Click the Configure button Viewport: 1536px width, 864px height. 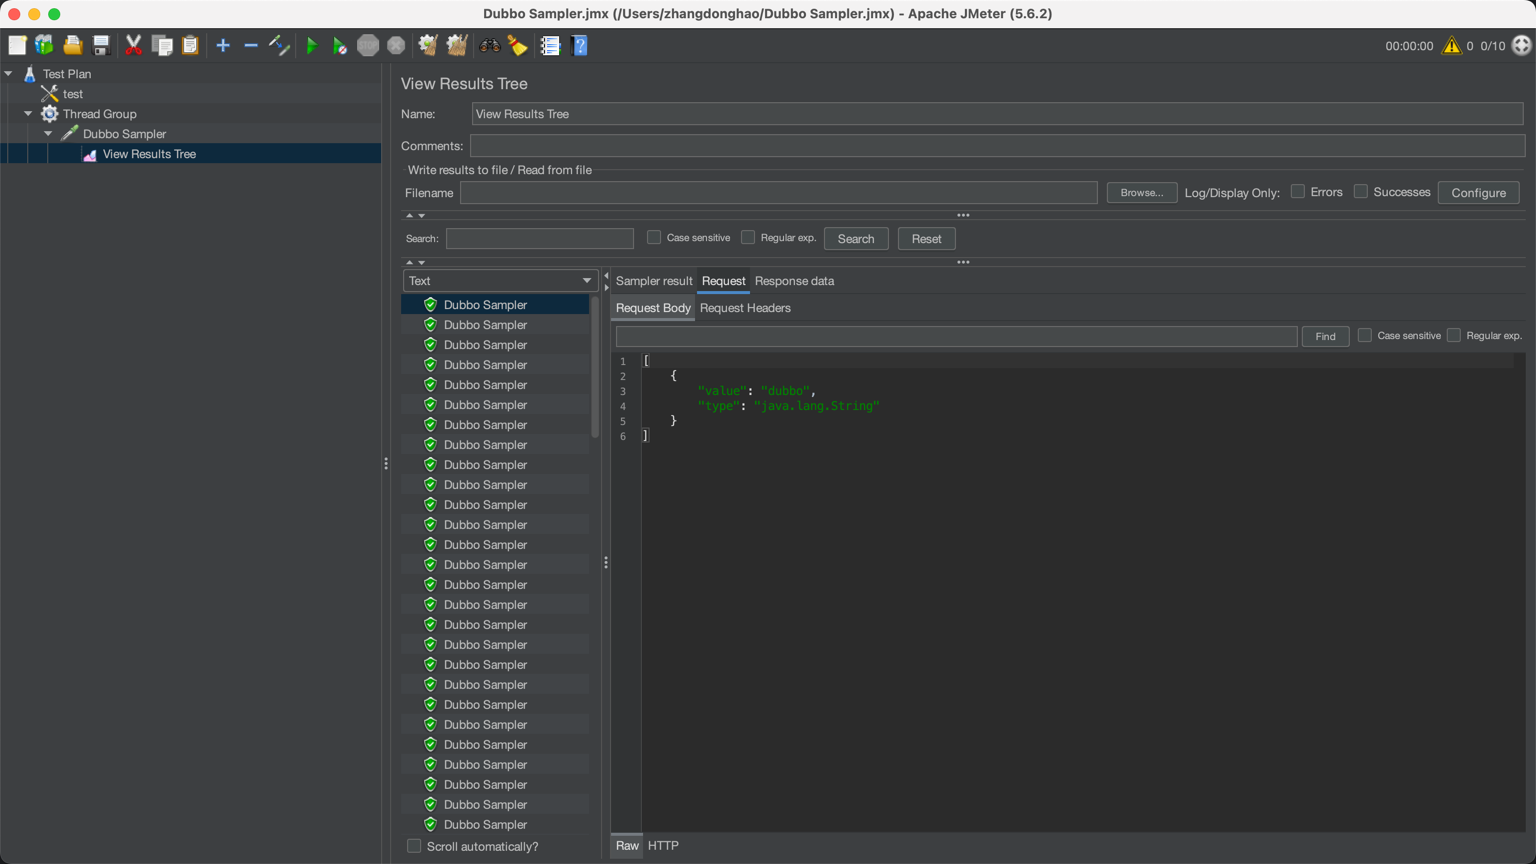tap(1478, 193)
